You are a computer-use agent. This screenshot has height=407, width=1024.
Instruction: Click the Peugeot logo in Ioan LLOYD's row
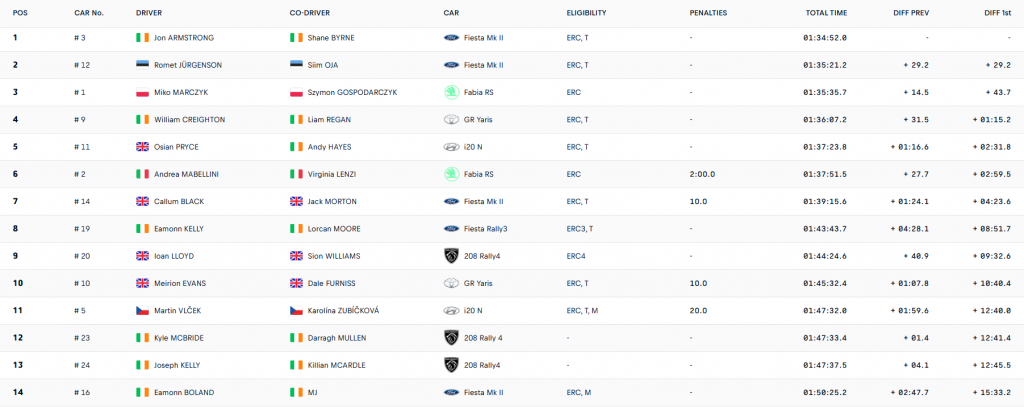pyautogui.click(x=451, y=256)
